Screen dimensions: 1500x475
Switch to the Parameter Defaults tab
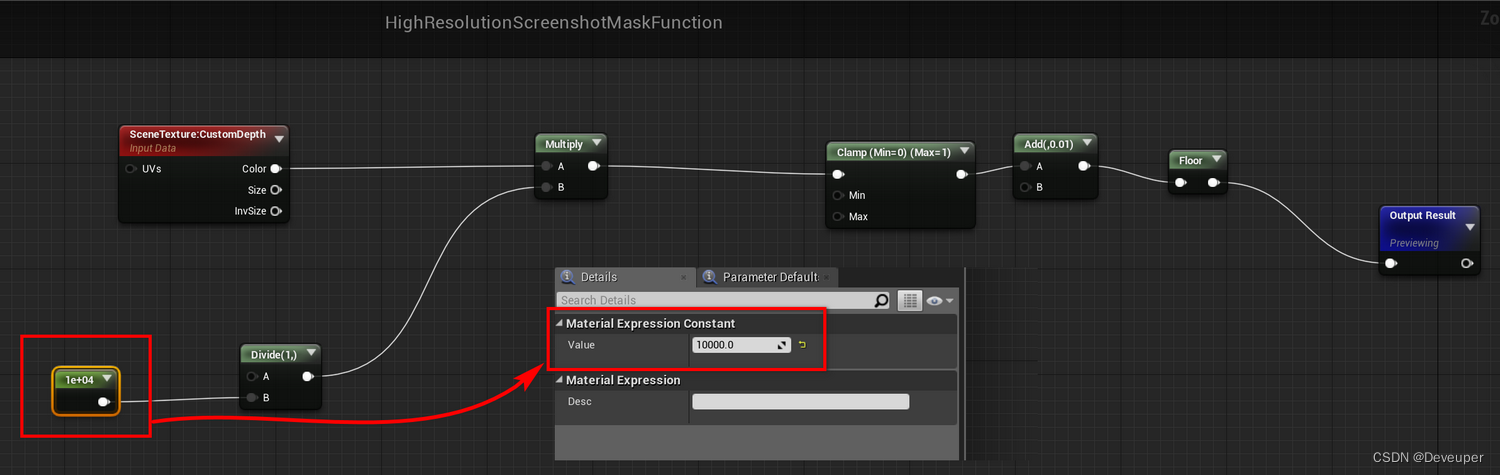pos(770,277)
